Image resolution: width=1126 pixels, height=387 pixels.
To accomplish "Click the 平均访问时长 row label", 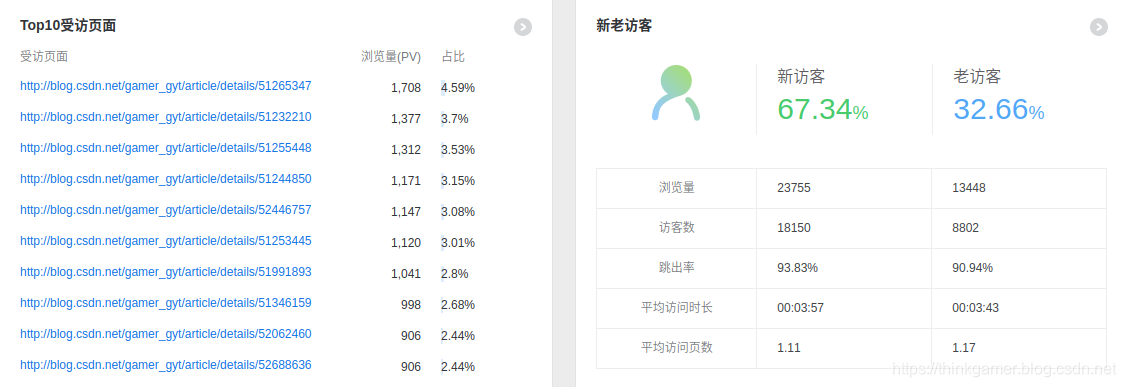I will click(676, 308).
